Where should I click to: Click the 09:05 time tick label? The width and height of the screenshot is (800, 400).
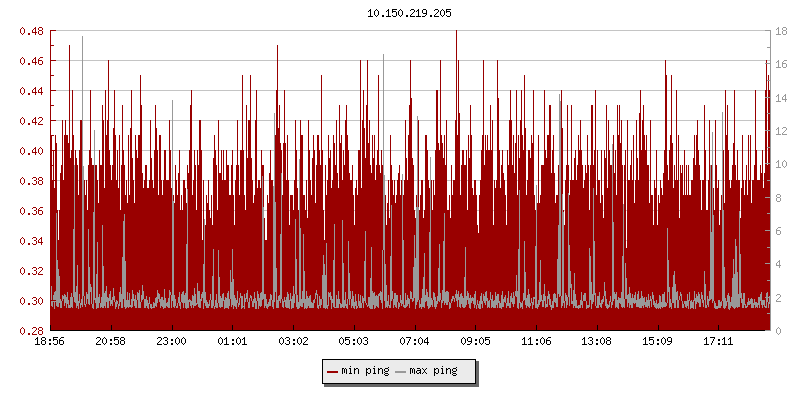point(475,342)
